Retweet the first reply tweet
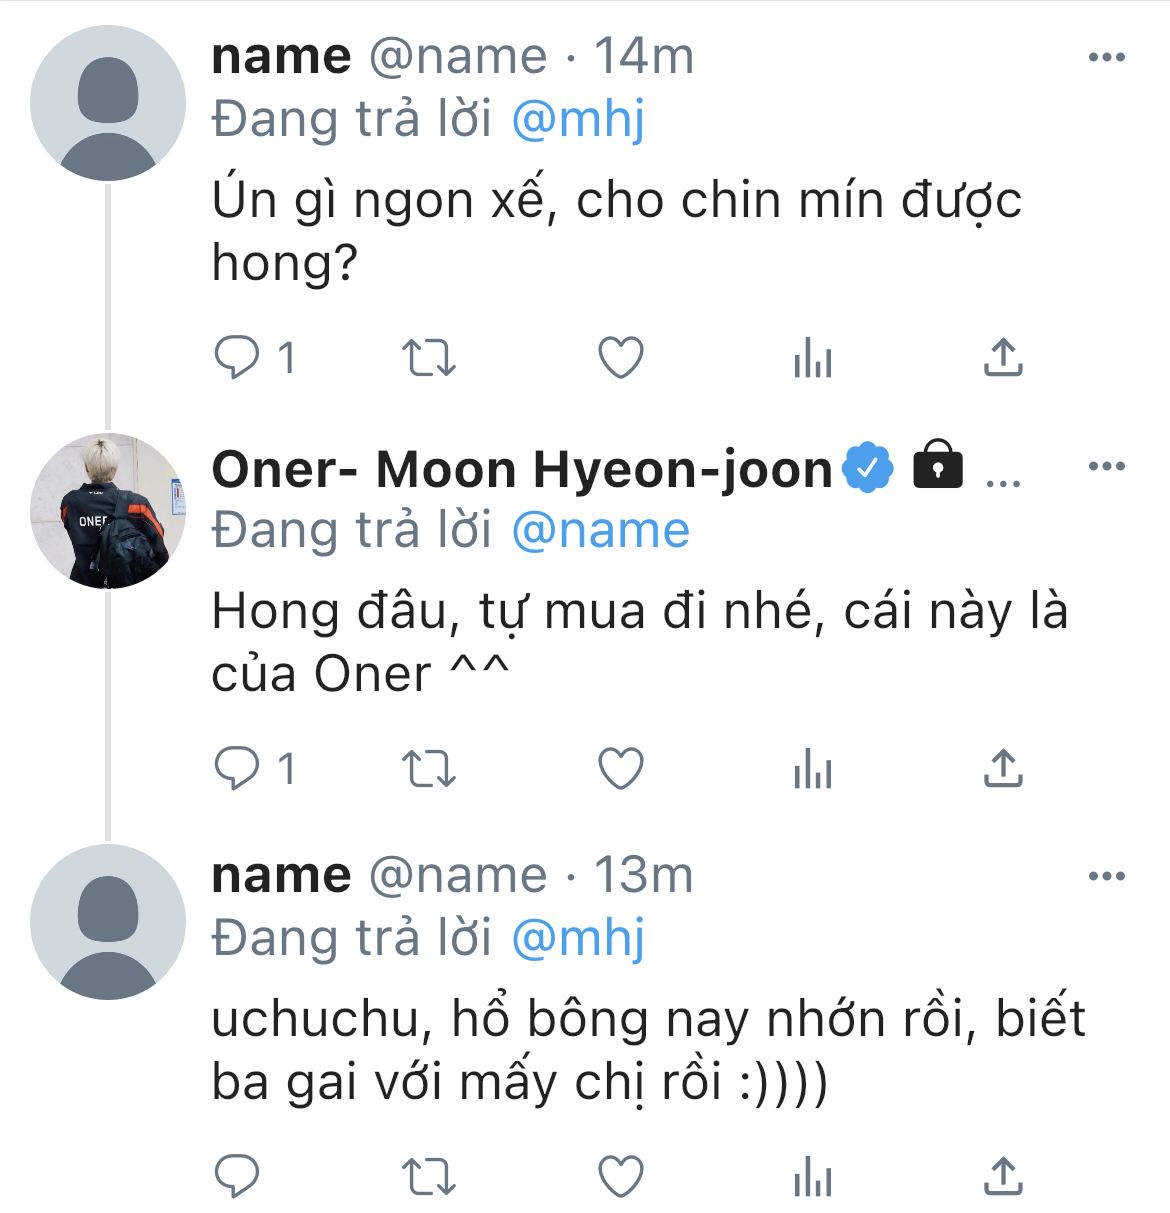 pyautogui.click(x=428, y=358)
